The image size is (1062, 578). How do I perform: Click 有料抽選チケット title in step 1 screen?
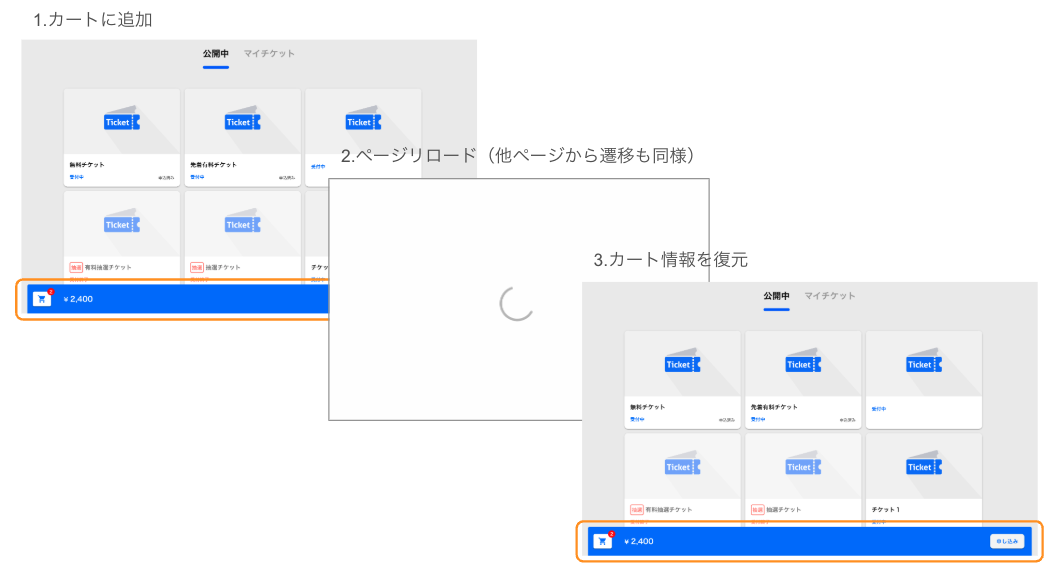point(108,268)
